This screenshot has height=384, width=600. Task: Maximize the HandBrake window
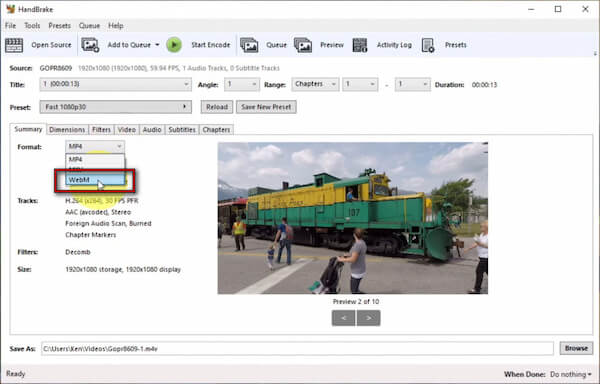(x=558, y=9)
